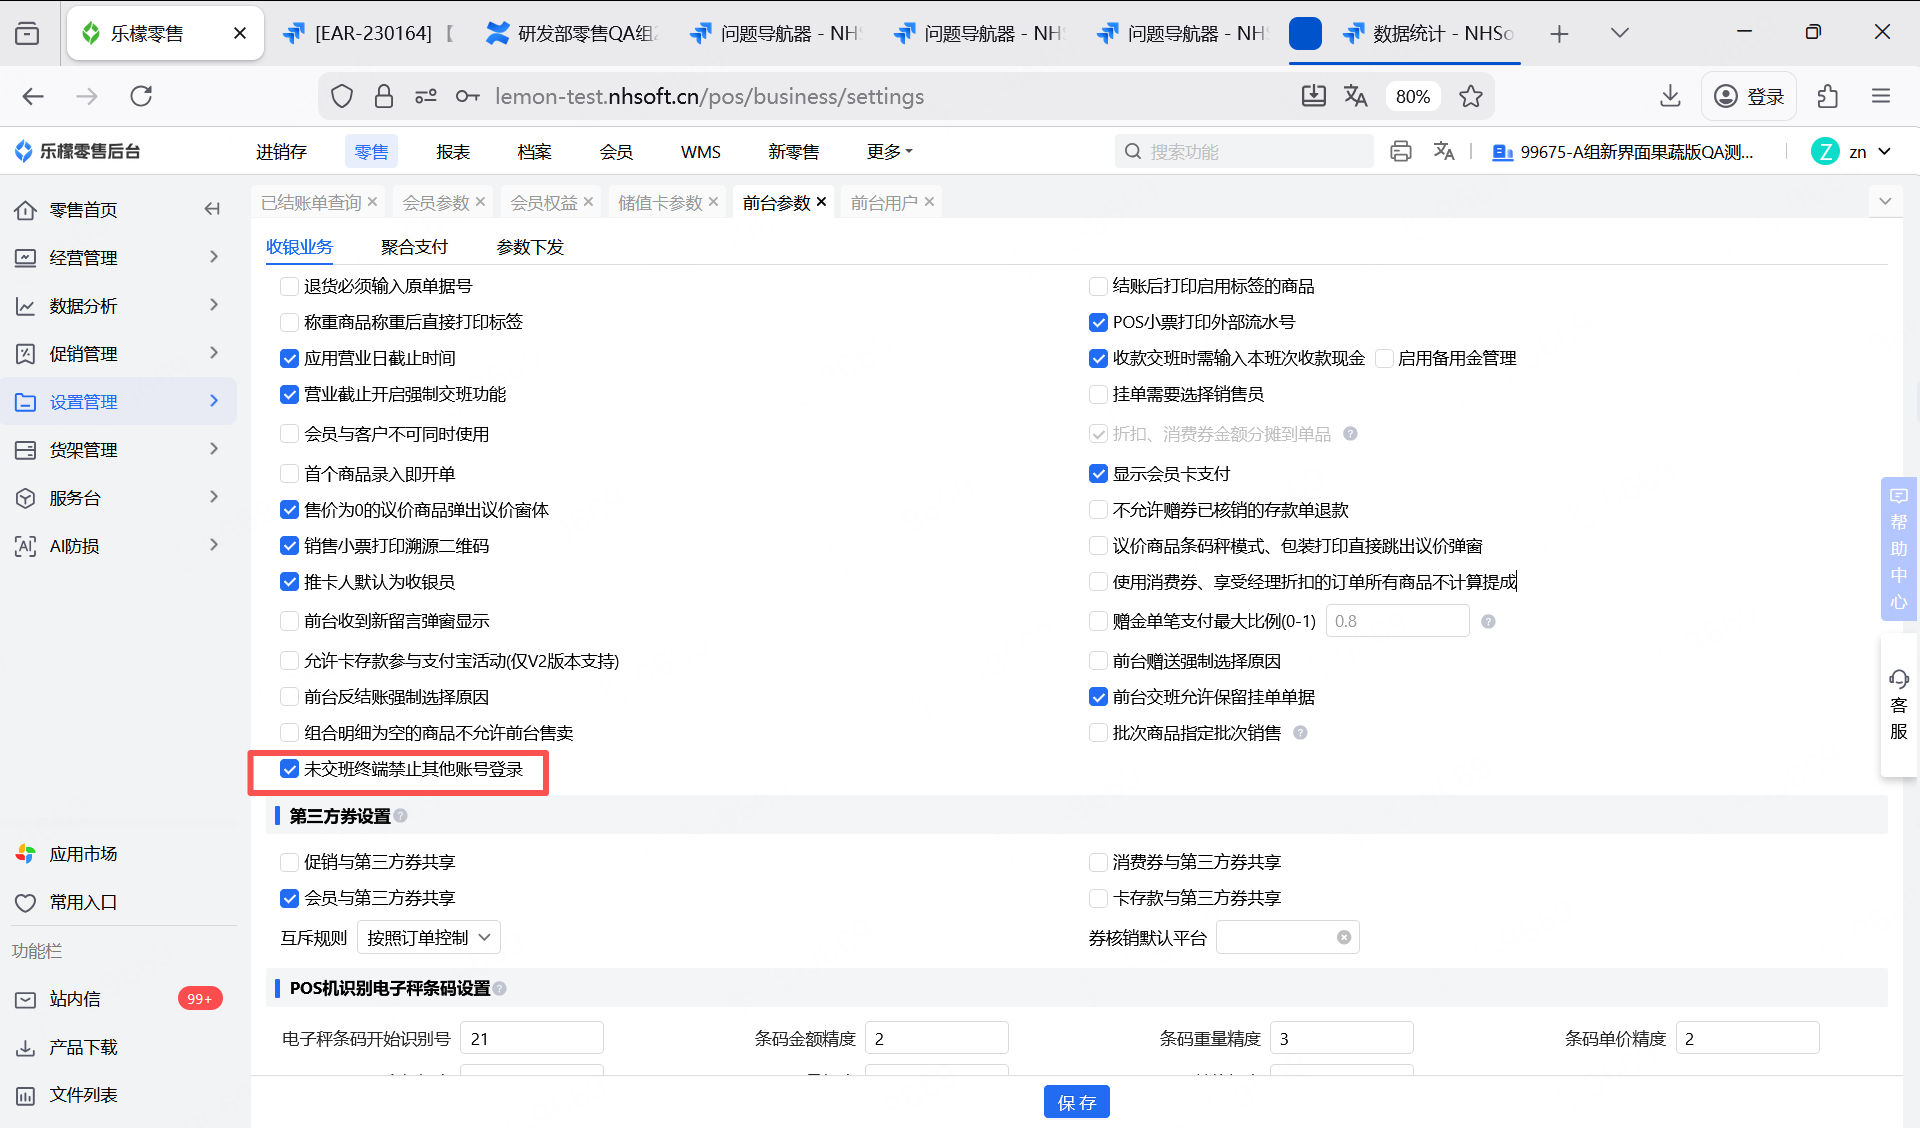Click the printer icon in top bar
The height and width of the screenshot is (1128, 1920).
tap(1400, 151)
